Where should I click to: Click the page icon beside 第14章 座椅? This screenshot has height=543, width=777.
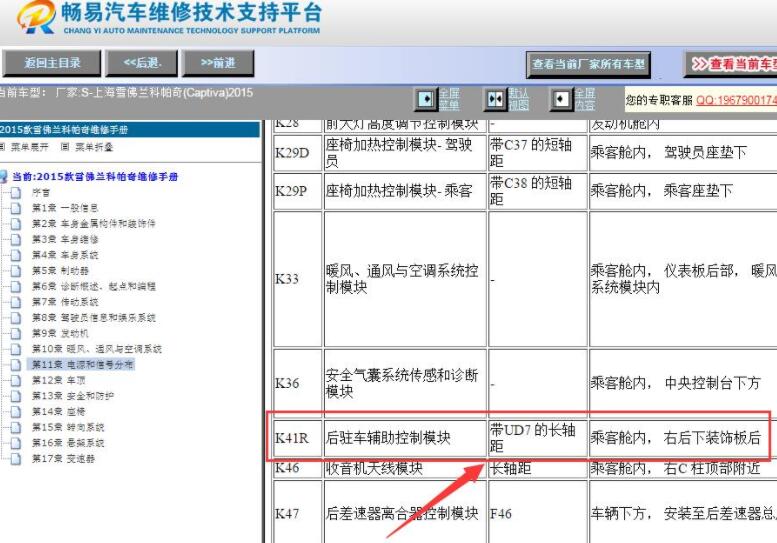(x=16, y=412)
